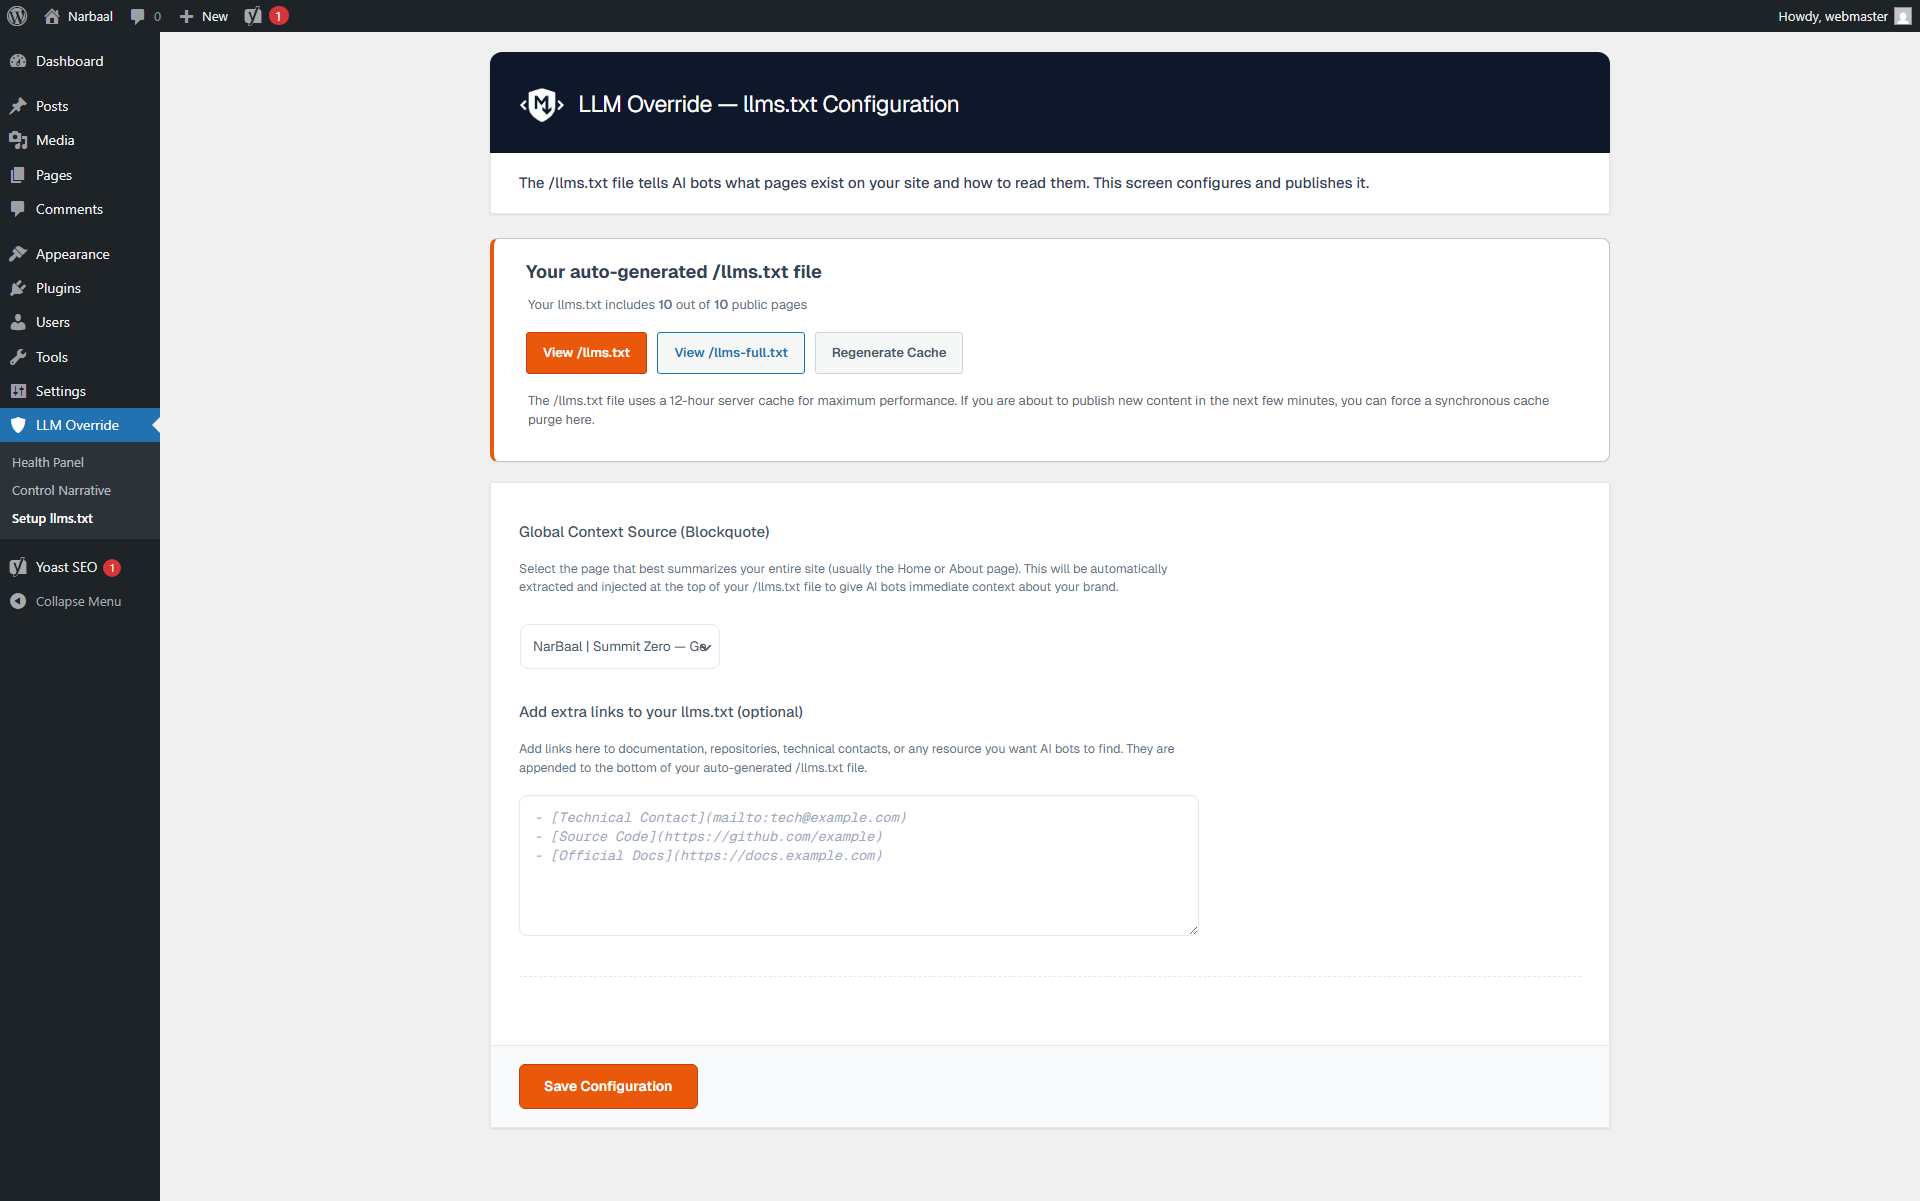This screenshot has width=1920, height=1201.
Task: Open comments via the speech bubble icon
Action: click(x=137, y=16)
